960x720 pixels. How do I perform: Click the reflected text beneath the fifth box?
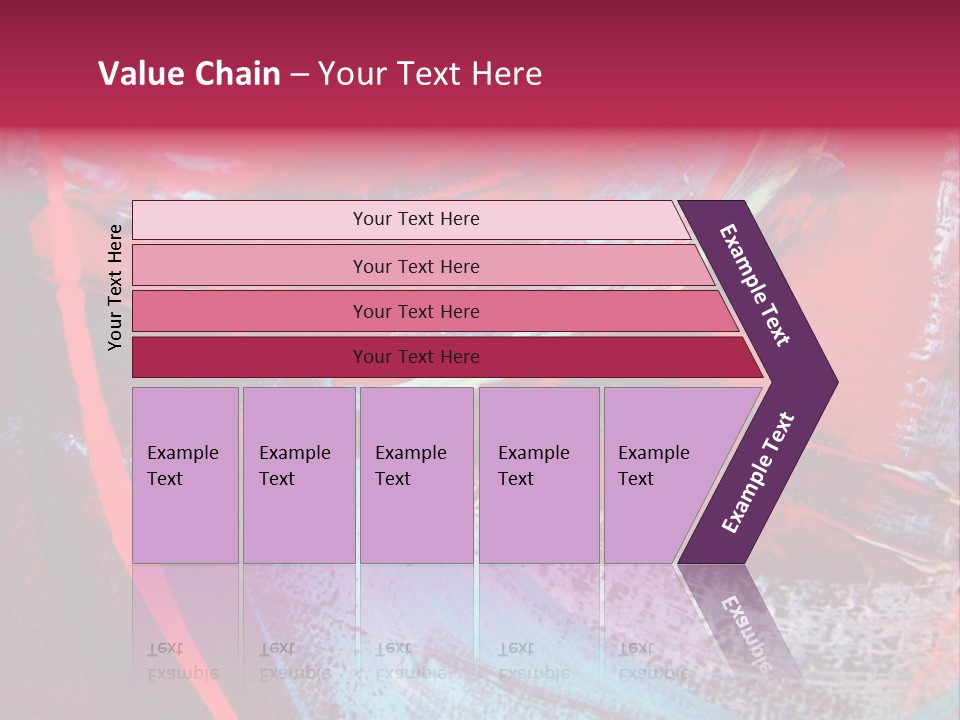(x=654, y=660)
